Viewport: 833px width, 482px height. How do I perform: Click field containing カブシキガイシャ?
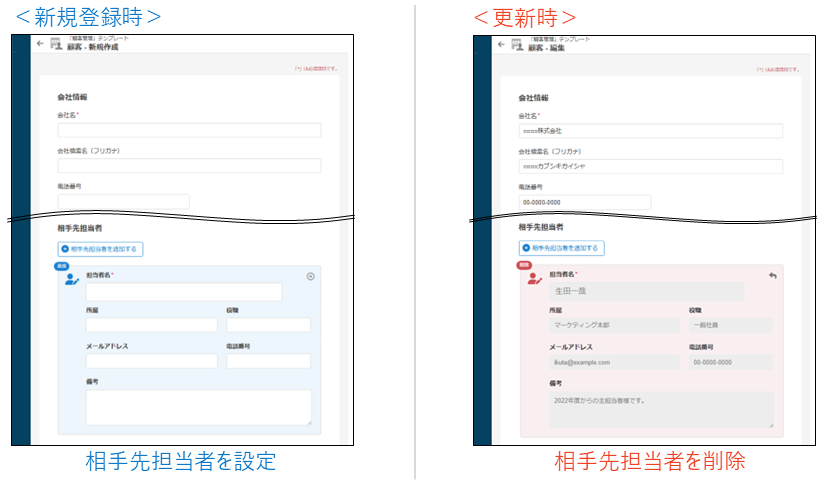click(x=650, y=166)
